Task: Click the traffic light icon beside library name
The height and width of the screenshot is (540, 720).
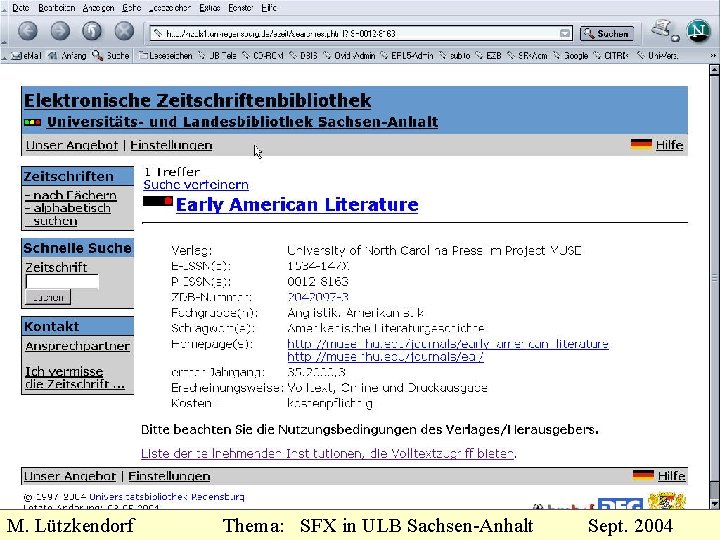Action: click(33, 122)
